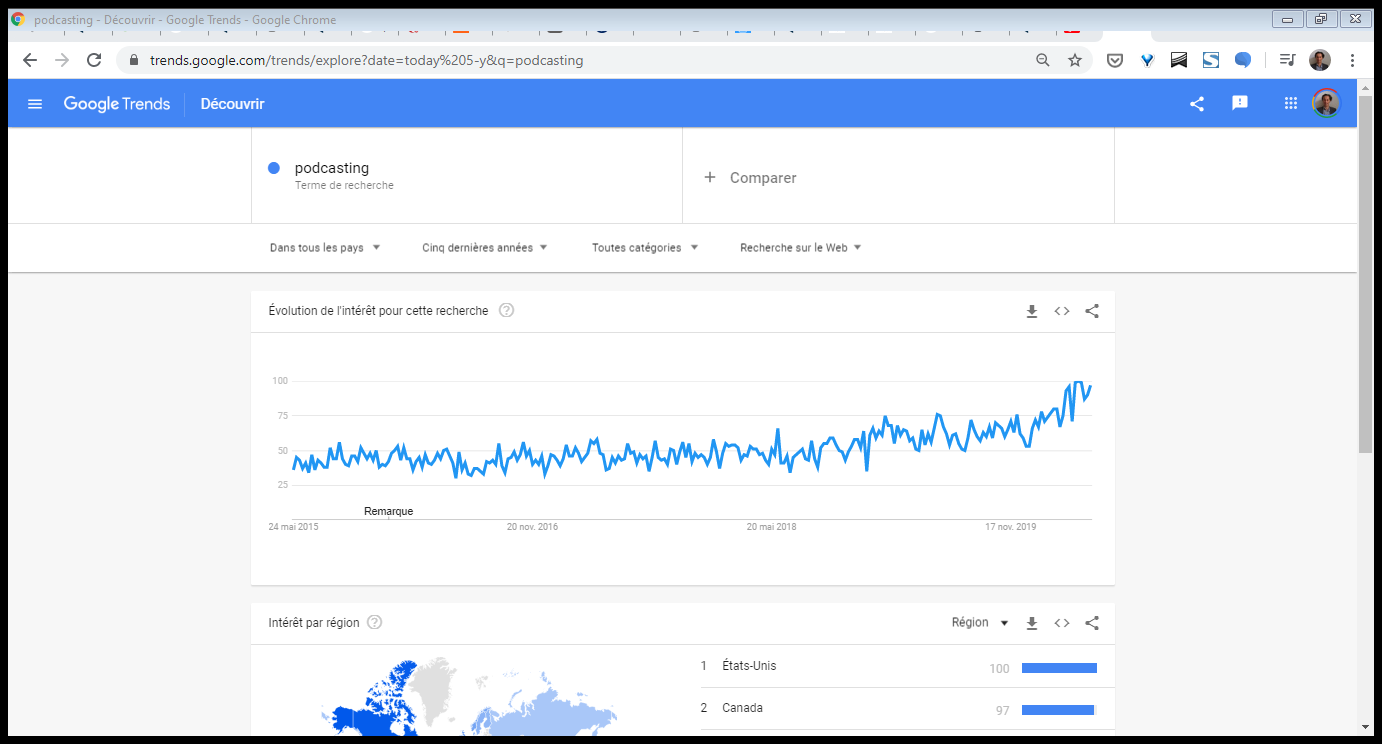Click the Google Trends logo
Image resolution: width=1382 pixels, height=744 pixels.
click(117, 104)
